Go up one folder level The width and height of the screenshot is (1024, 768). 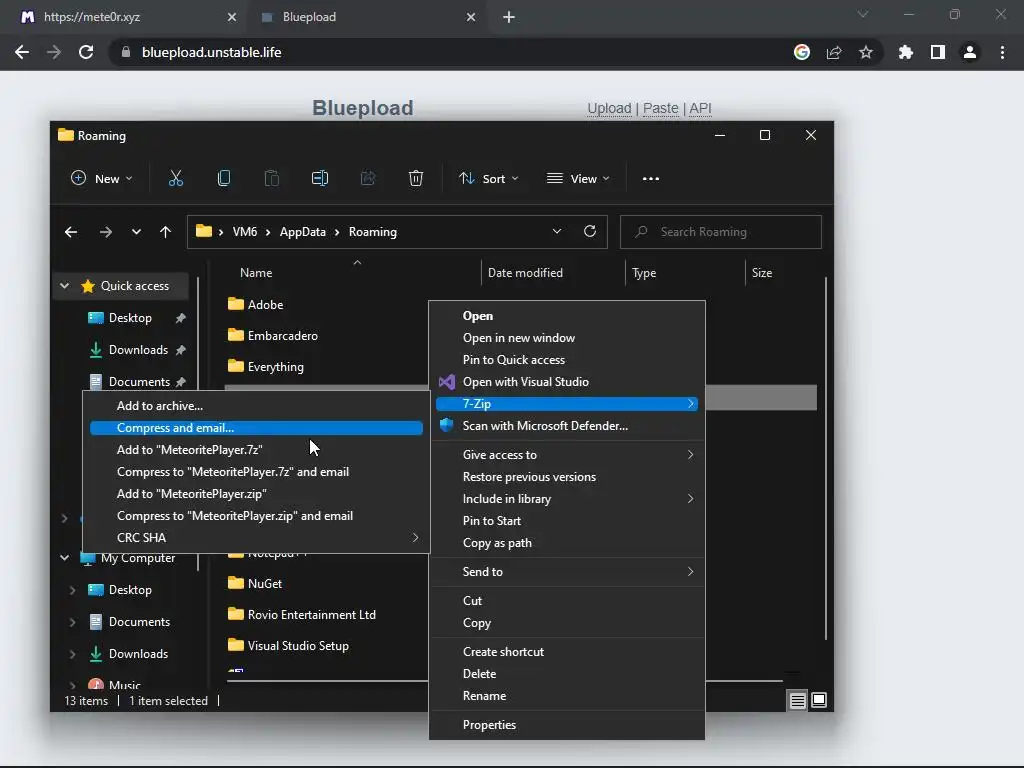(165, 232)
